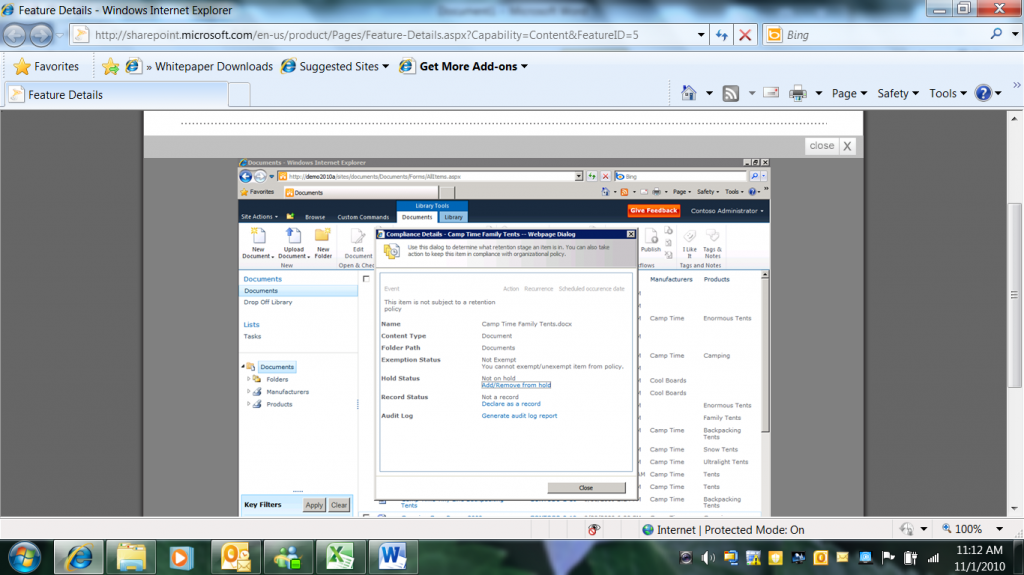Click the Home house icon in command bar

point(689,93)
